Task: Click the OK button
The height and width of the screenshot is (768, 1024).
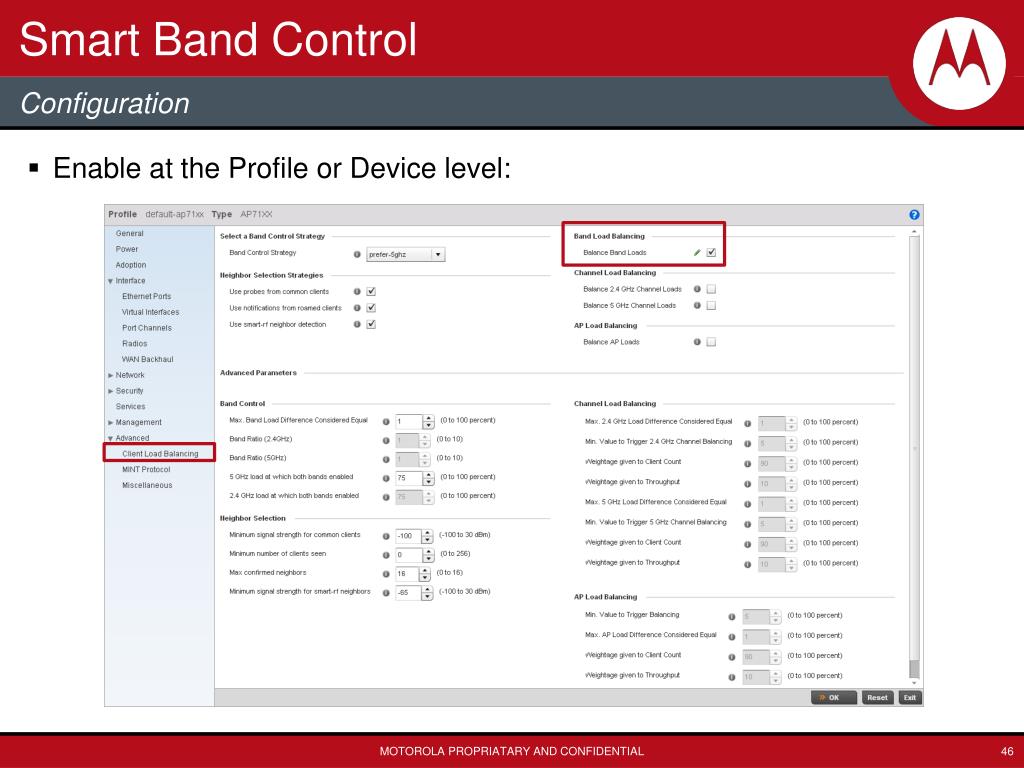Action: pyautogui.click(x=834, y=697)
